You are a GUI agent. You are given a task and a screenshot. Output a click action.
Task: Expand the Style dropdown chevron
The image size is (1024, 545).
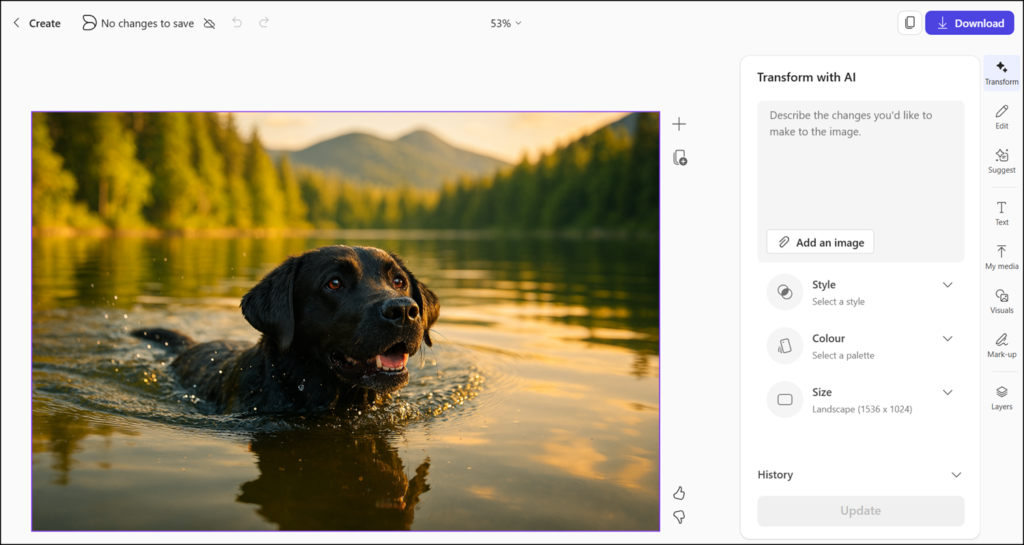[x=948, y=285]
